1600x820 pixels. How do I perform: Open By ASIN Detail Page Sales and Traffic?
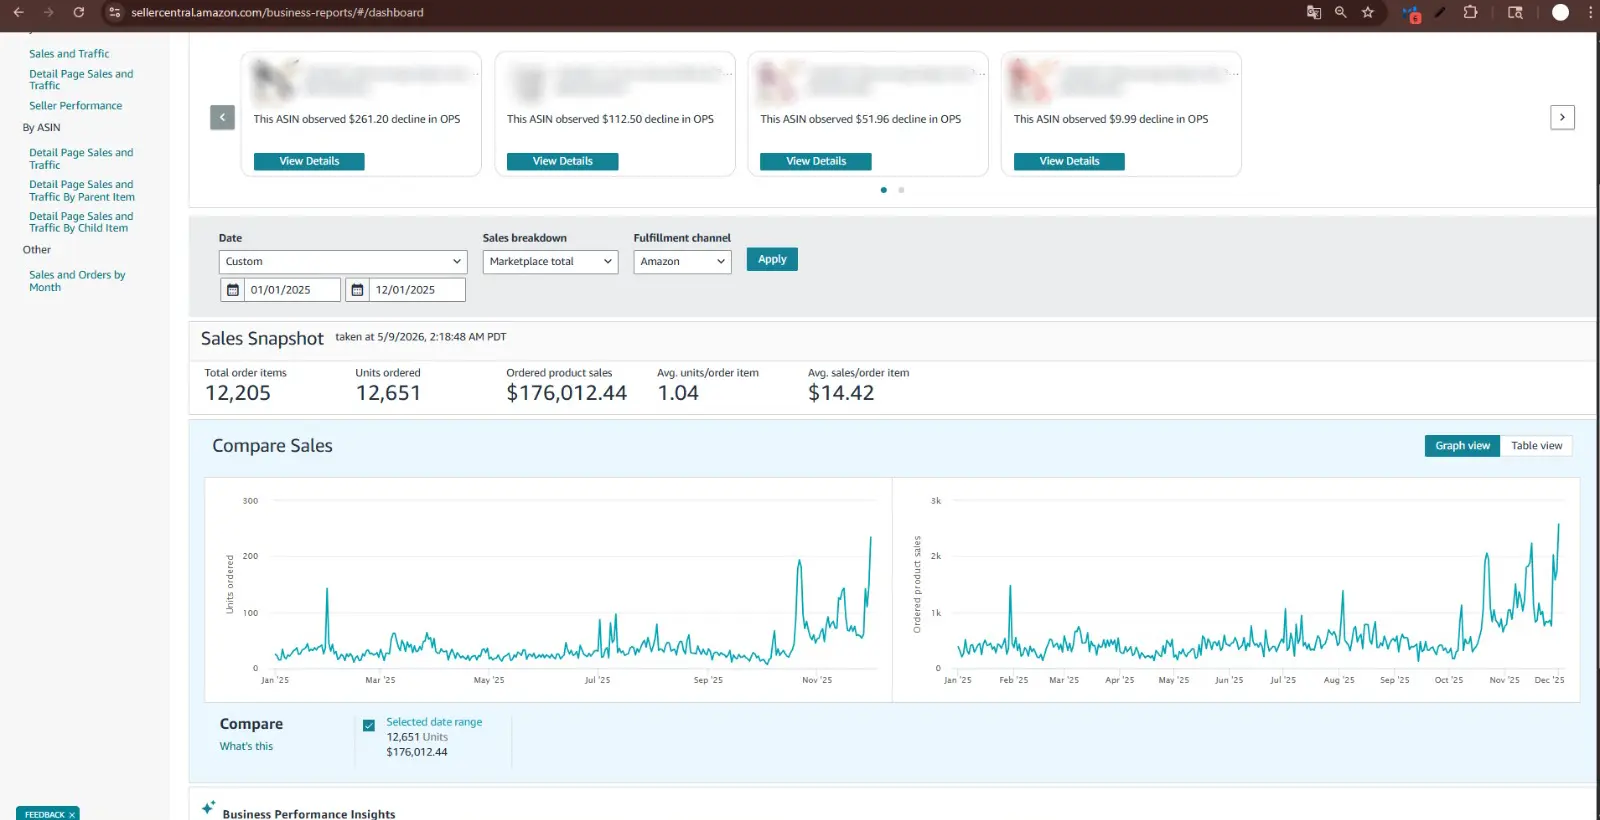[81, 159]
